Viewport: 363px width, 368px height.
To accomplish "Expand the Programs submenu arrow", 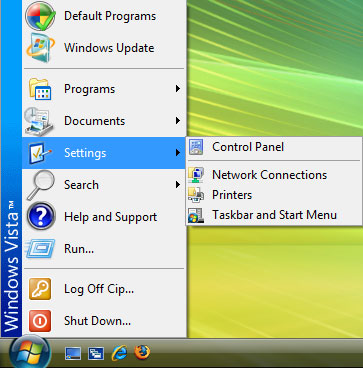I will pyautogui.click(x=178, y=89).
